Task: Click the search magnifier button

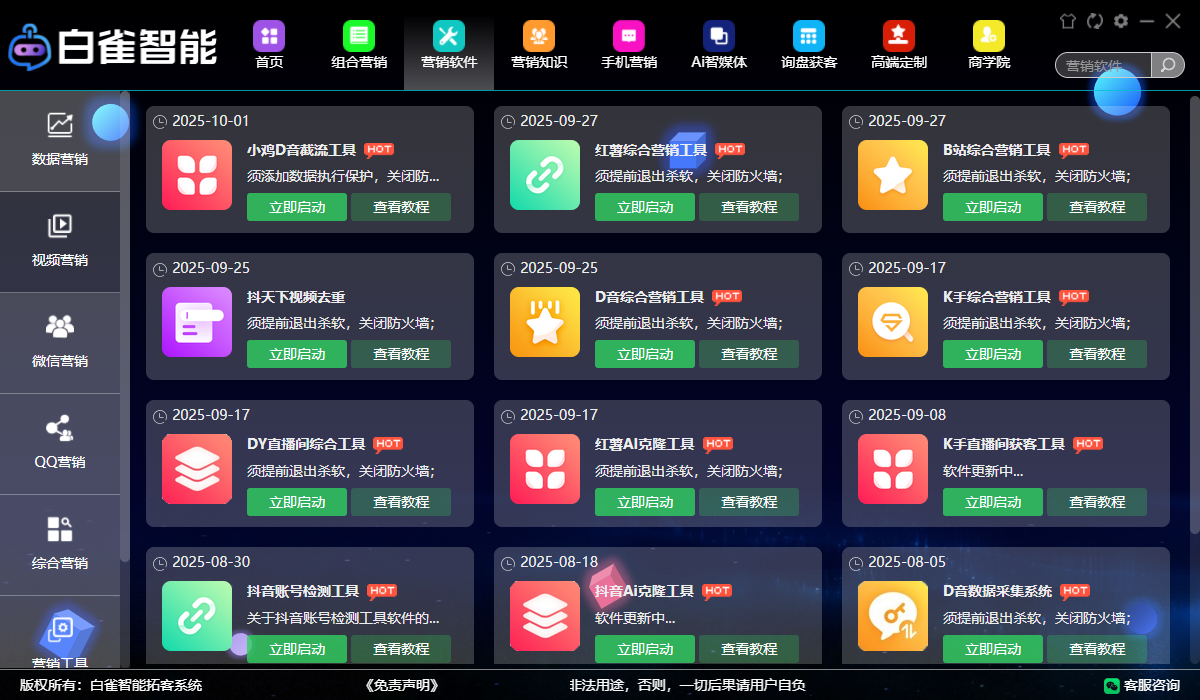Action: point(1167,66)
